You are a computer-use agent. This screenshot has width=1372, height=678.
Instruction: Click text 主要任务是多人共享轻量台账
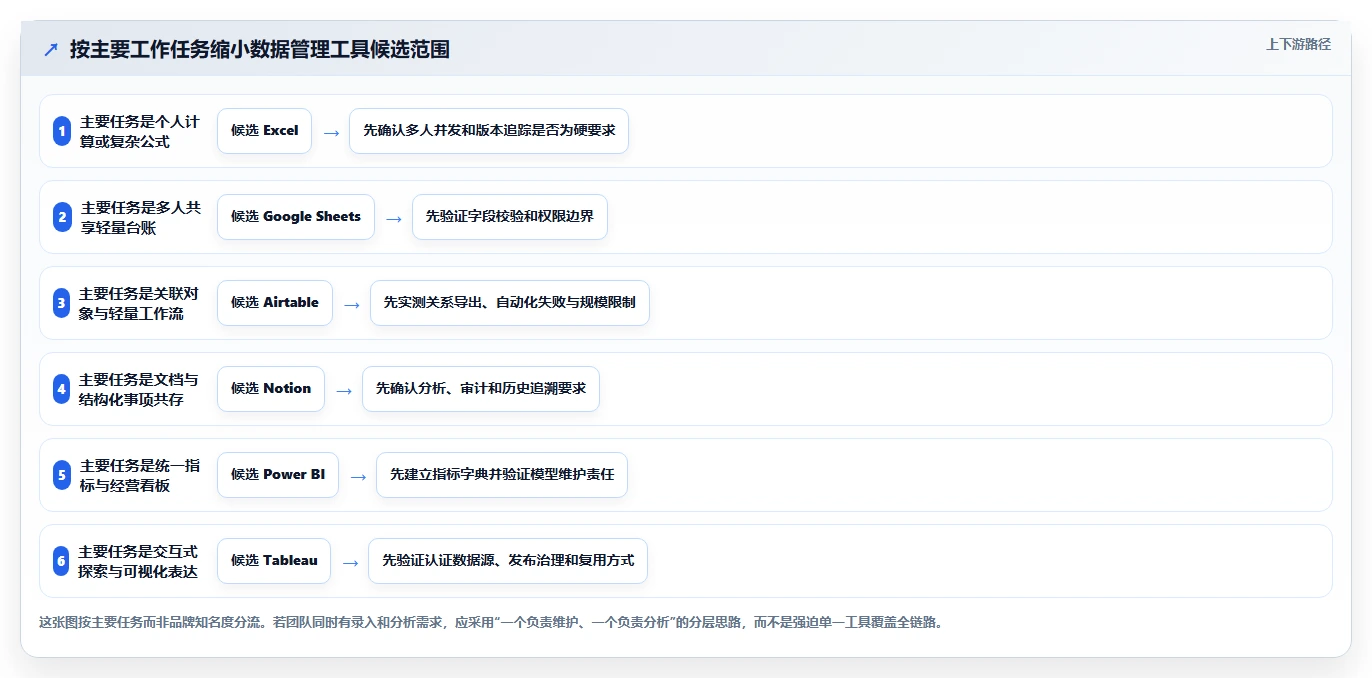140,217
